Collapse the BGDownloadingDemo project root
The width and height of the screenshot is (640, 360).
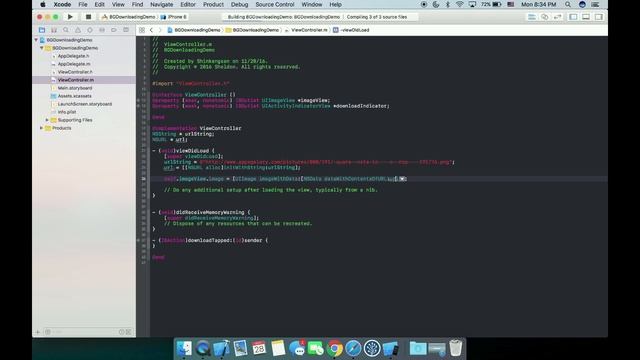(x=36, y=40)
